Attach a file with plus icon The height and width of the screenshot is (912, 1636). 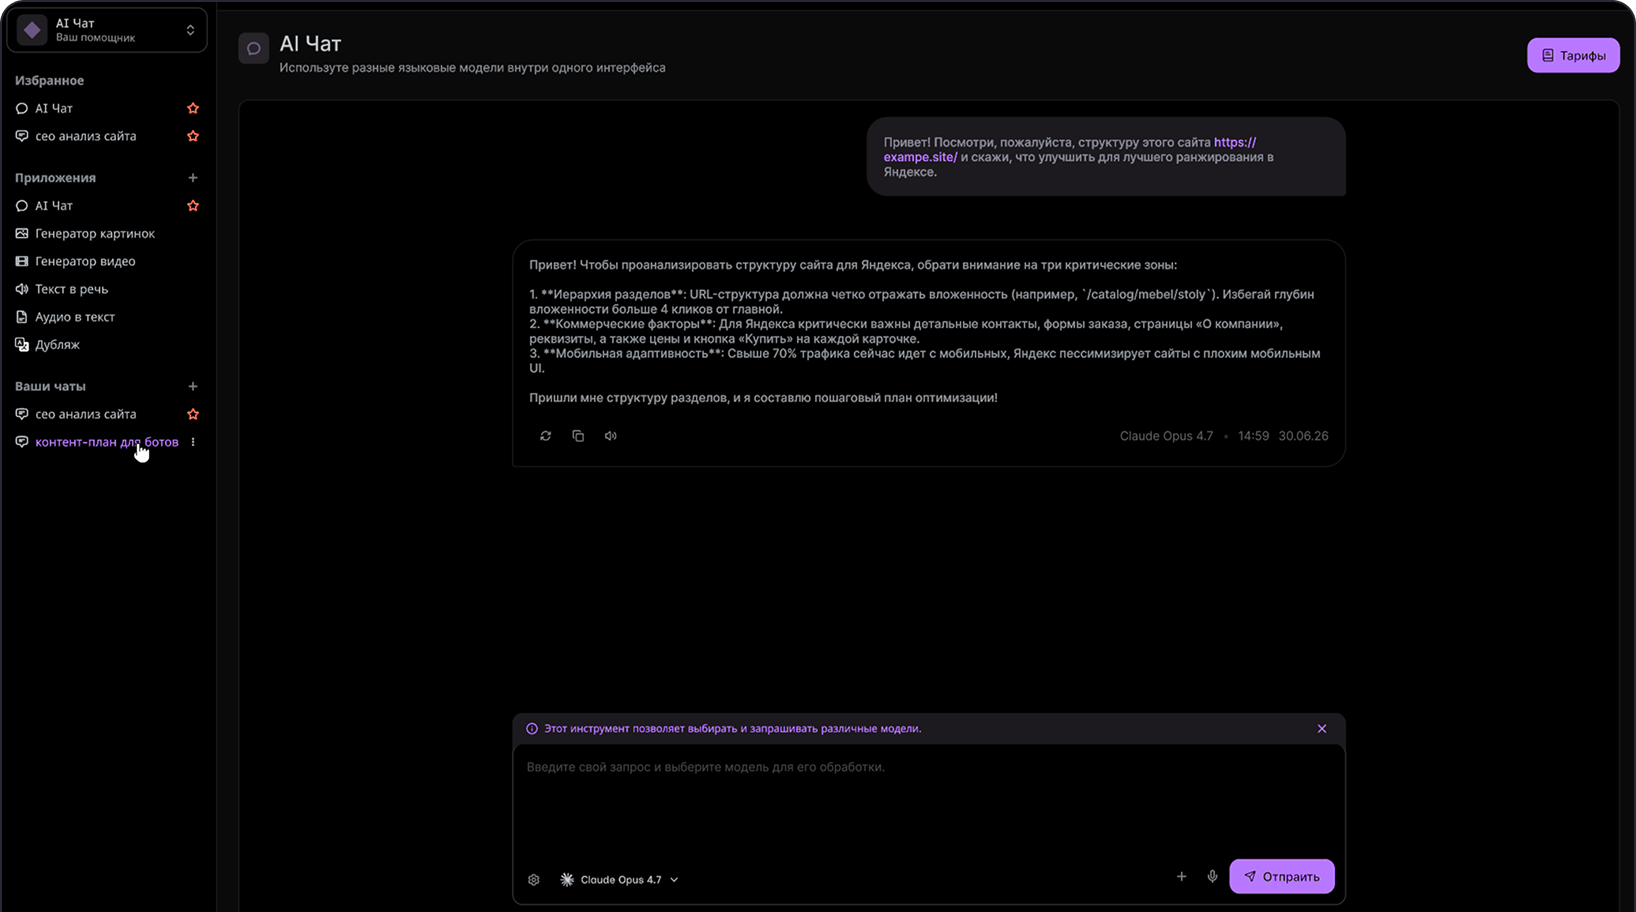click(1181, 877)
